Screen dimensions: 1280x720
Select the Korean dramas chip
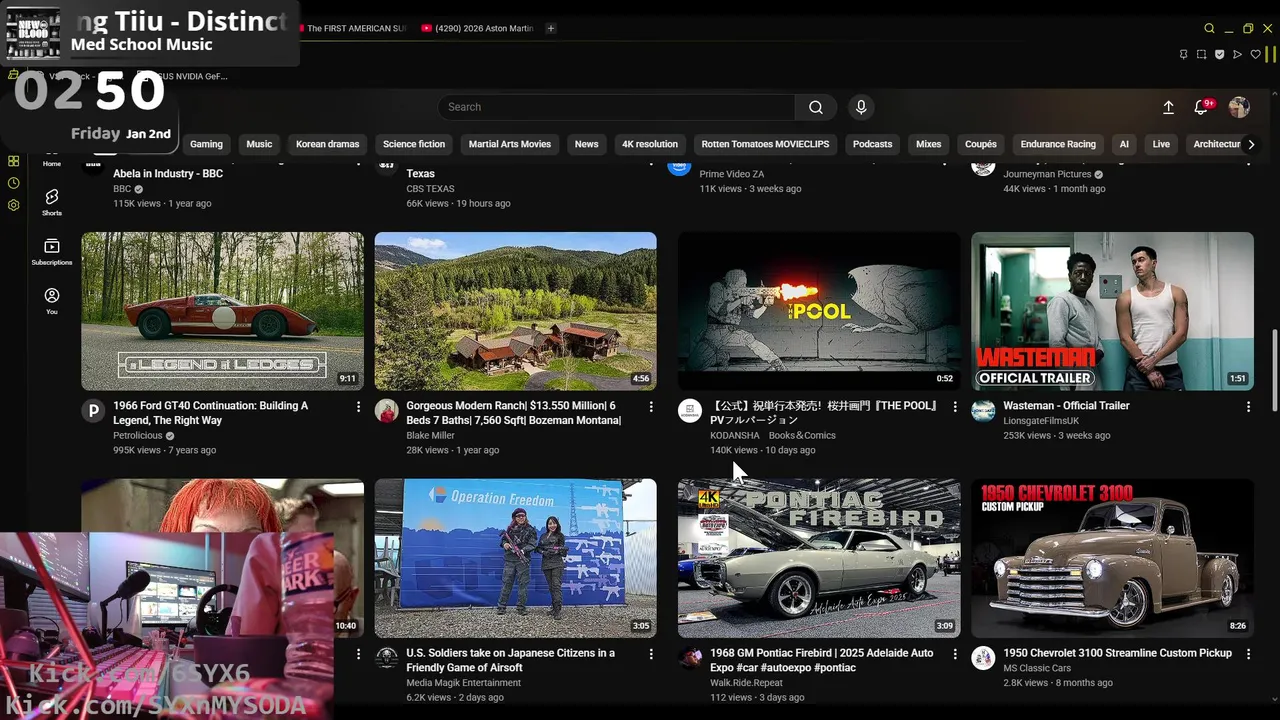[x=327, y=144]
